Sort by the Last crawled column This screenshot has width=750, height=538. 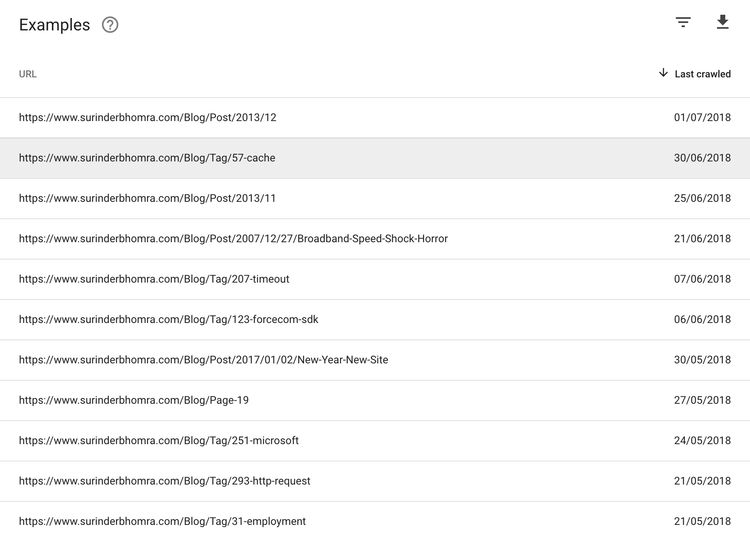pyautogui.click(x=702, y=74)
